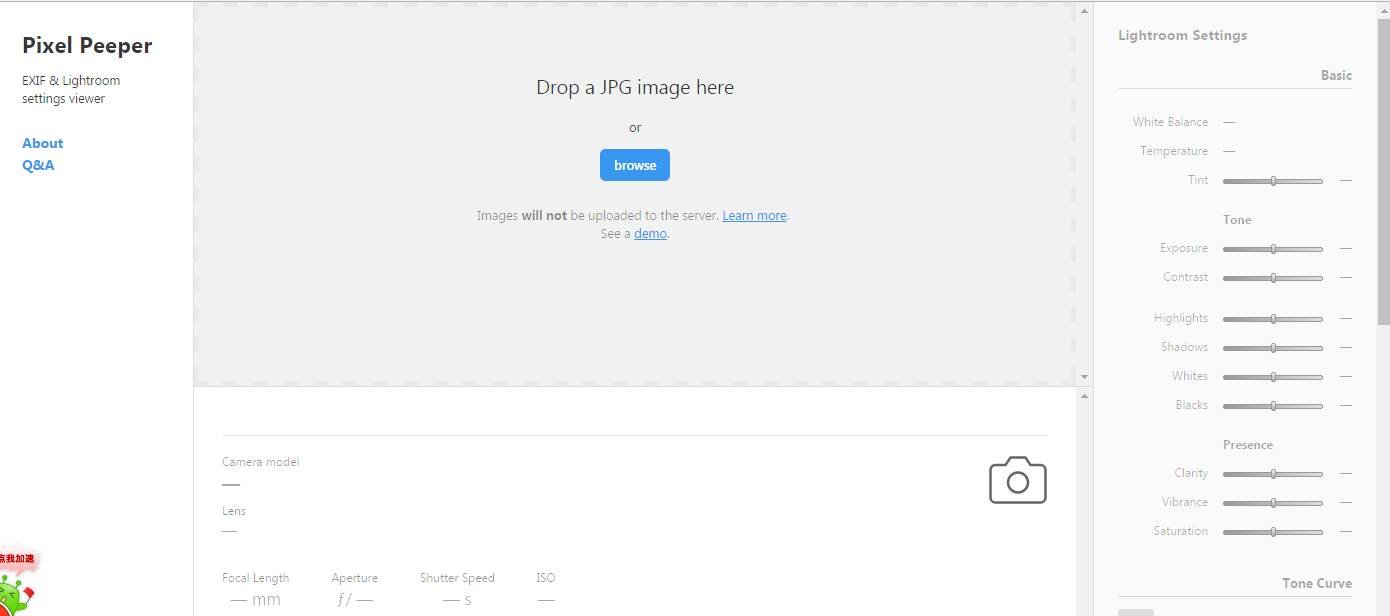Open the Learn more link

click(754, 215)
